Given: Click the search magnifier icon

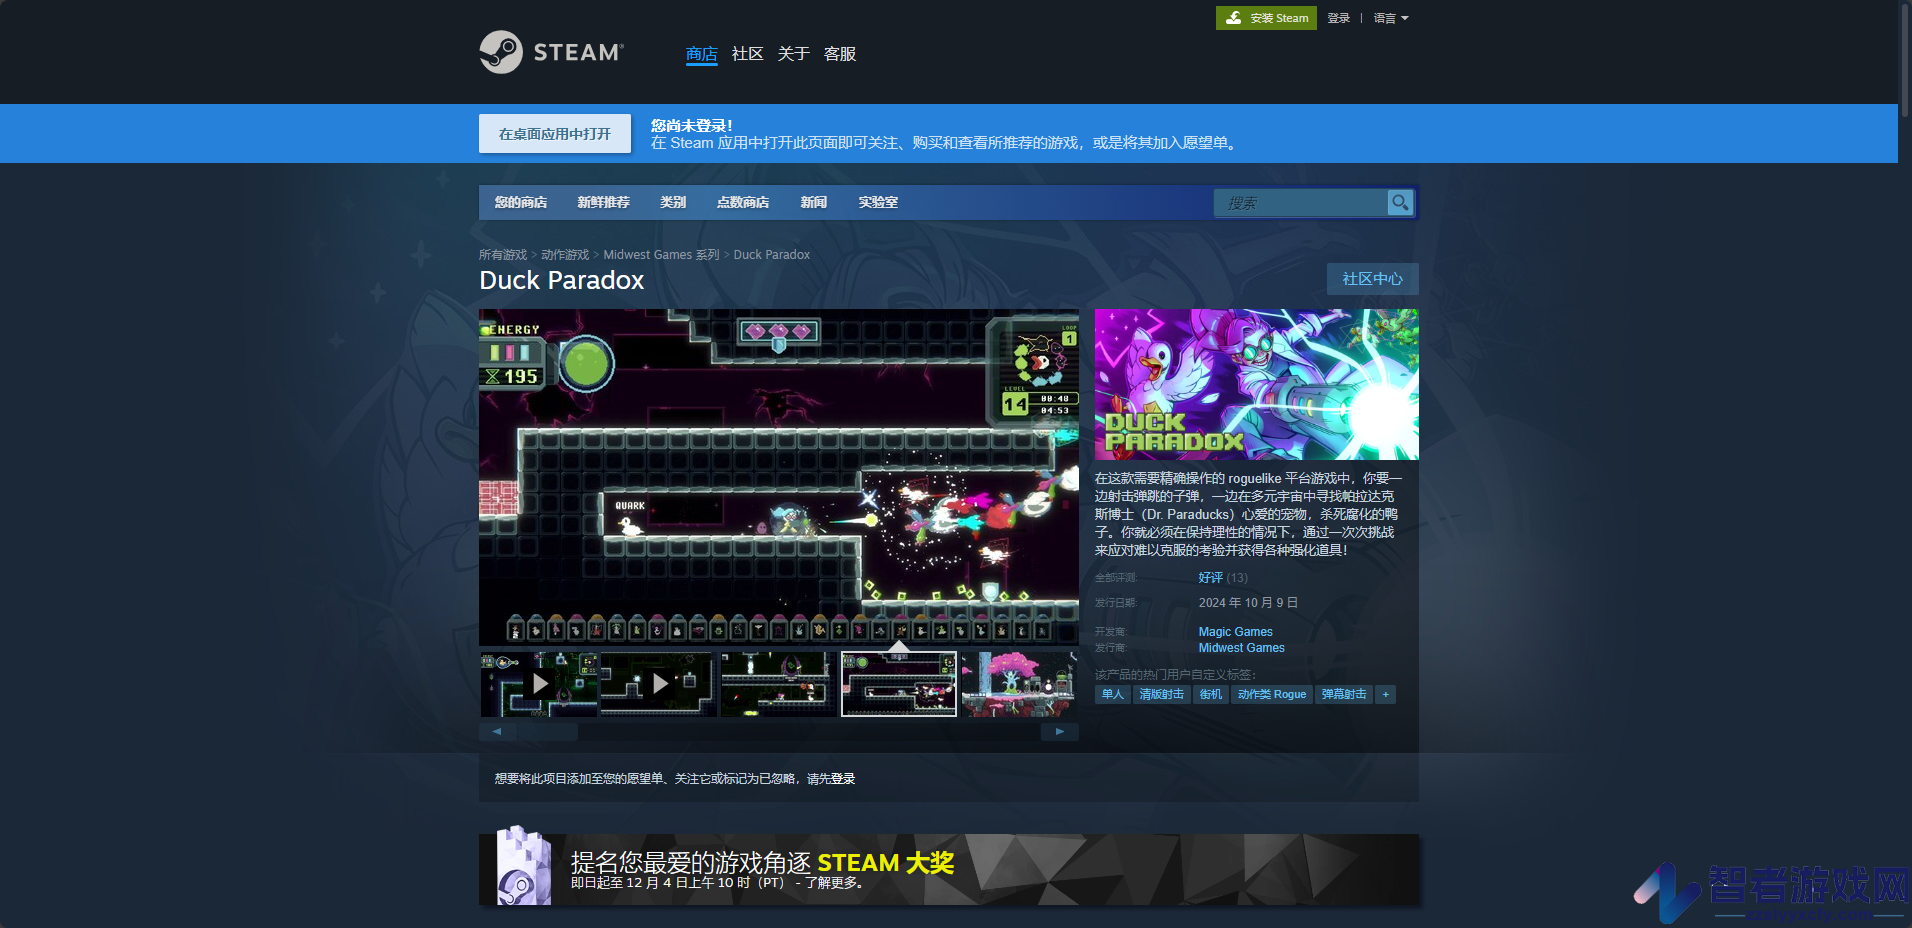Looking at the screenshot, I should click(1400, 202).
